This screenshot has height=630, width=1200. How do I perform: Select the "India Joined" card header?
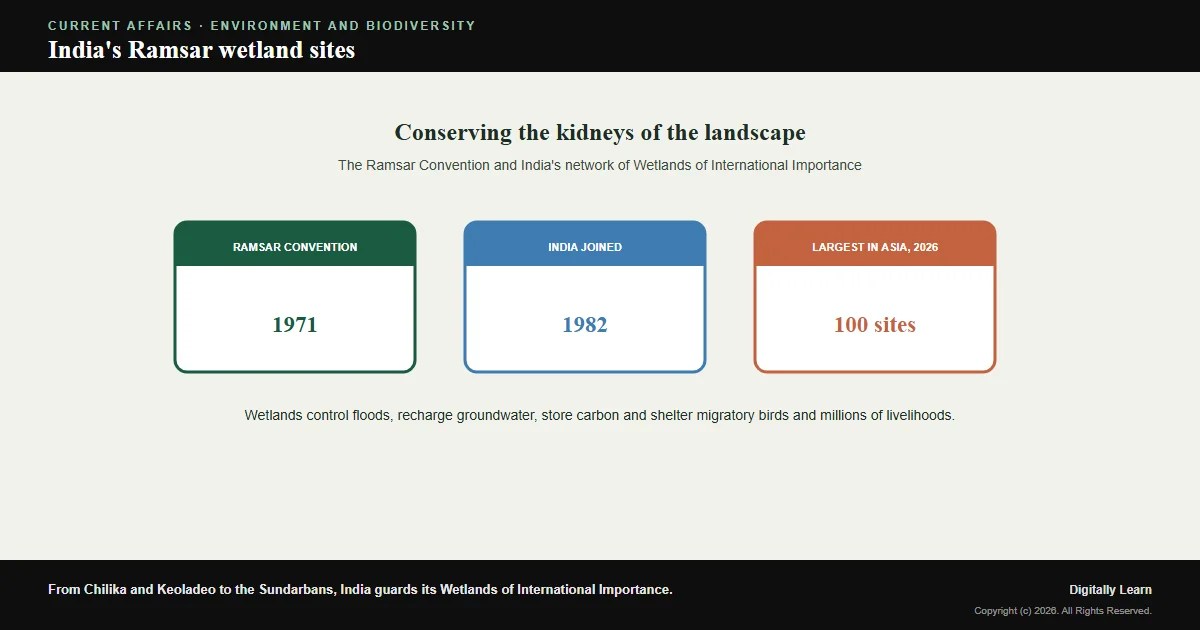coord(585,246)
